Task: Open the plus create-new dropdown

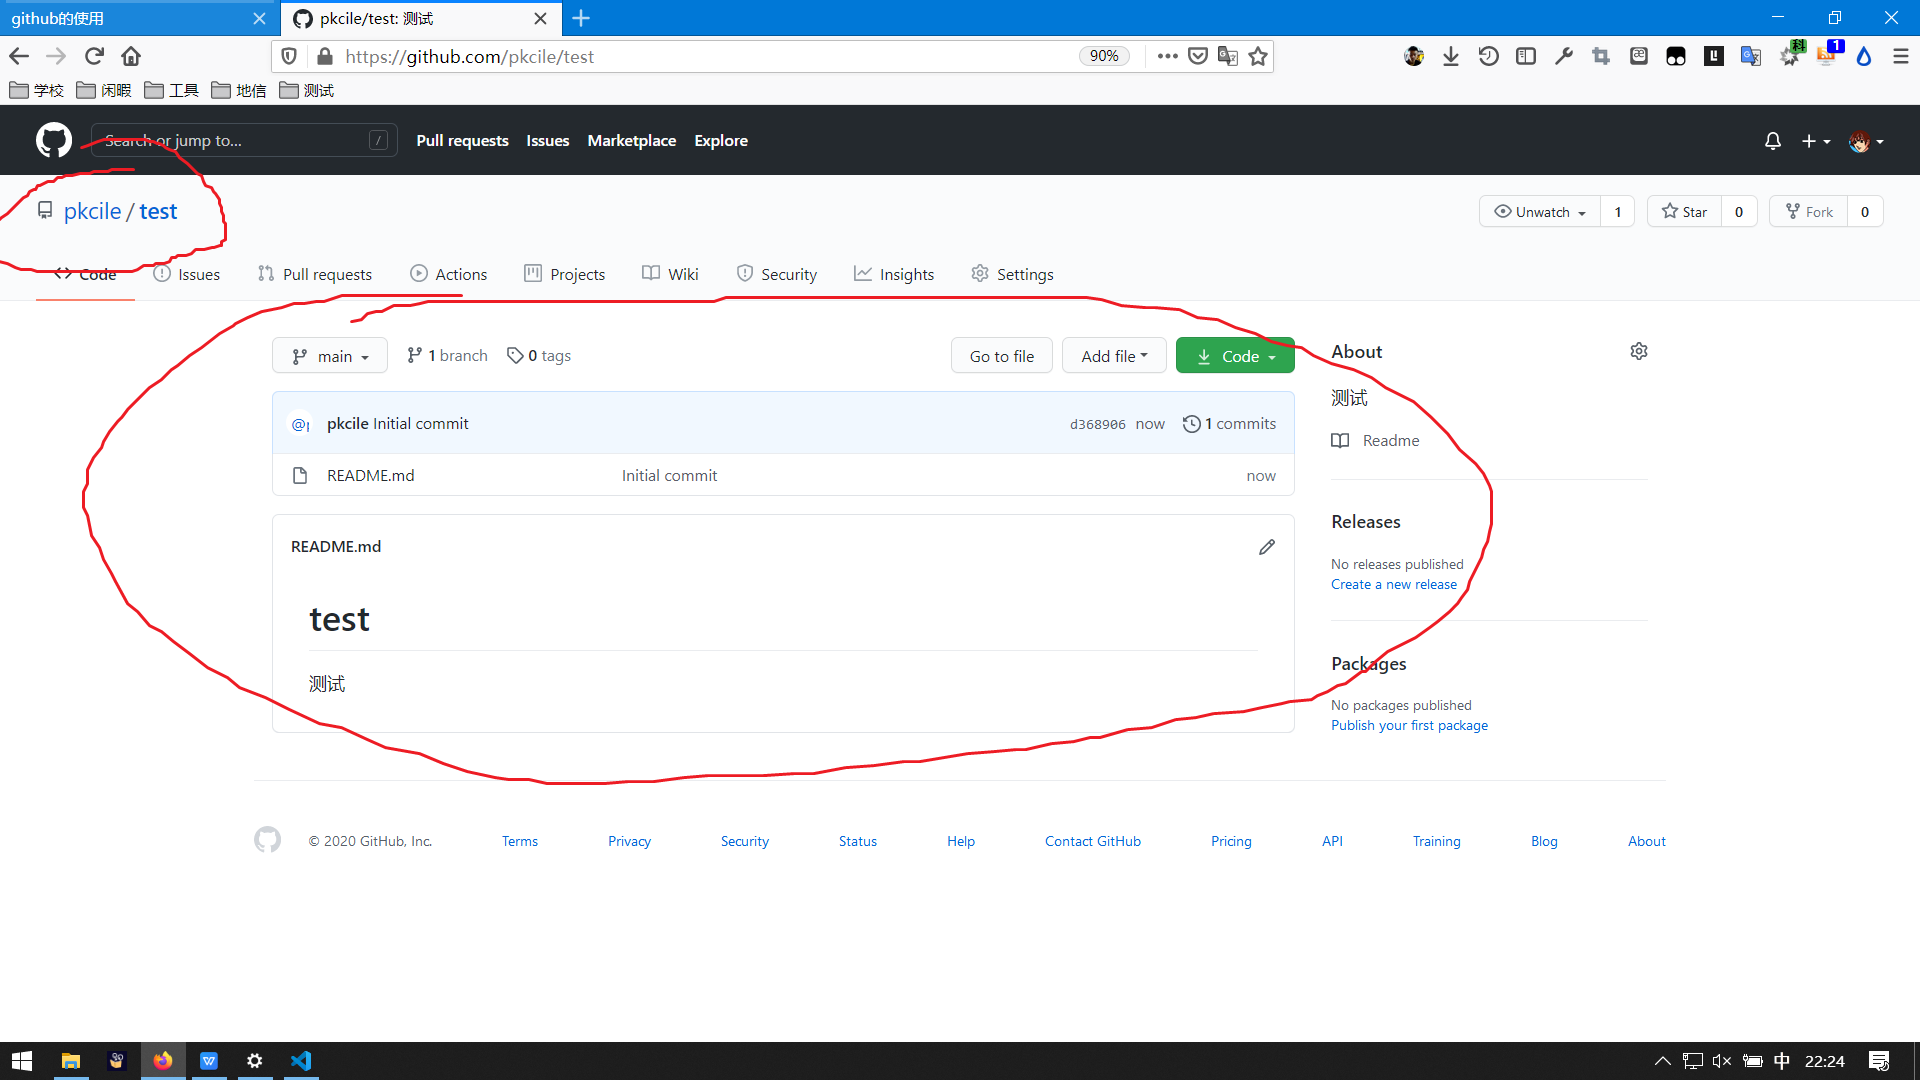Action: click(1816, 141)
